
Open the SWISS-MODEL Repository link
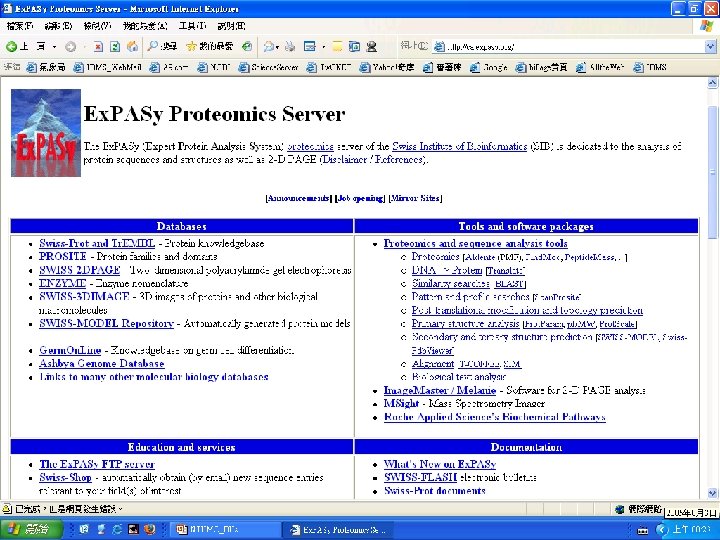pos(107,323)
